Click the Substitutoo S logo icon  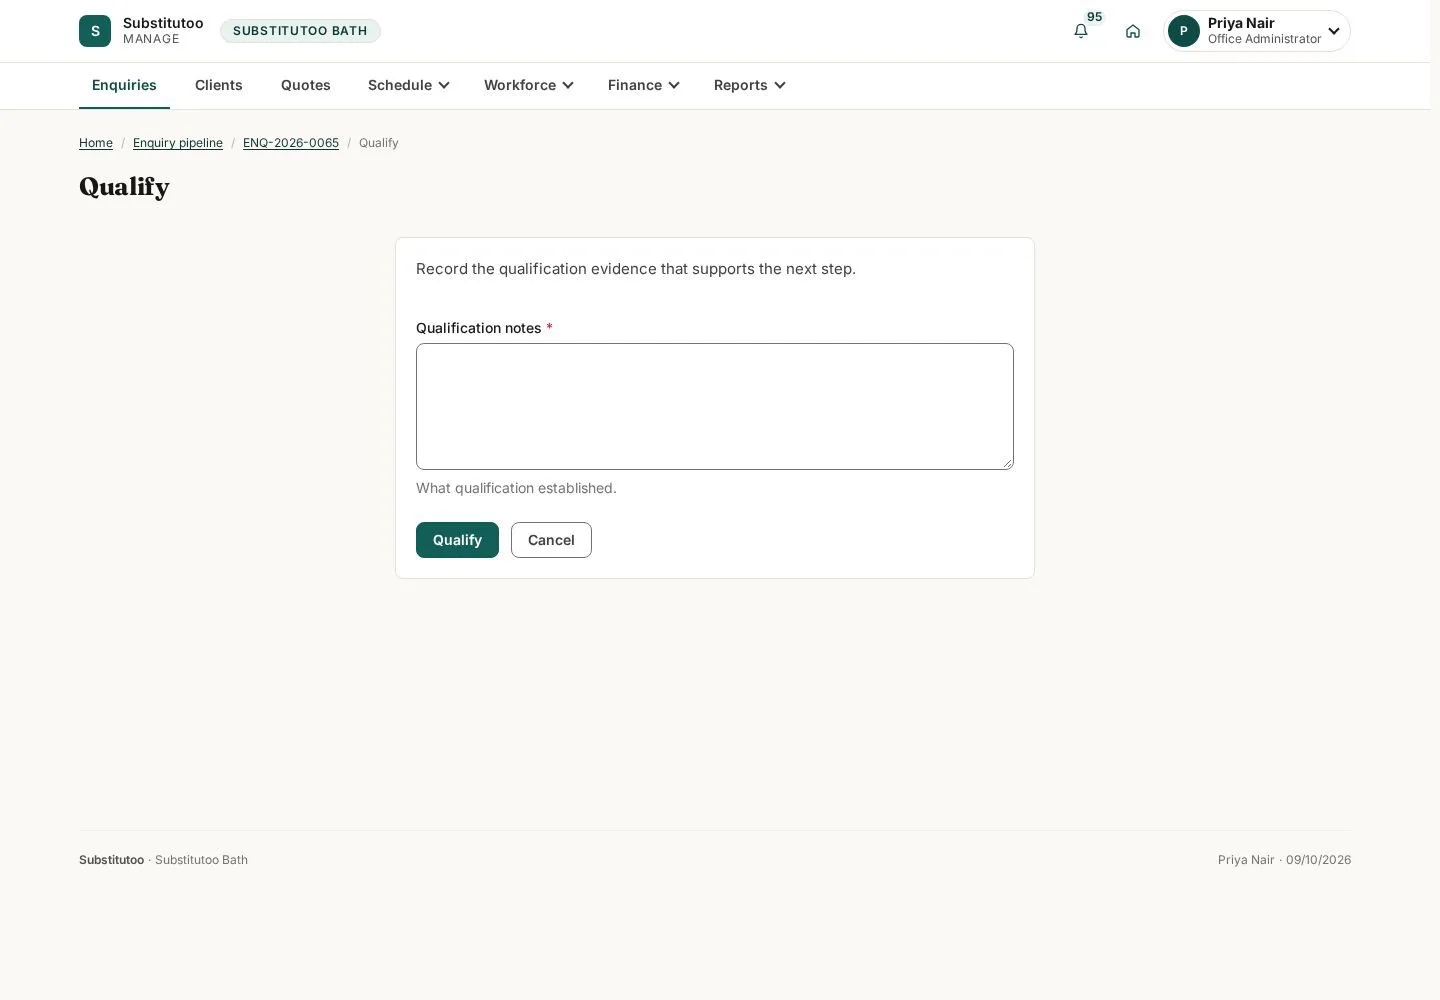tap(95, 31)
